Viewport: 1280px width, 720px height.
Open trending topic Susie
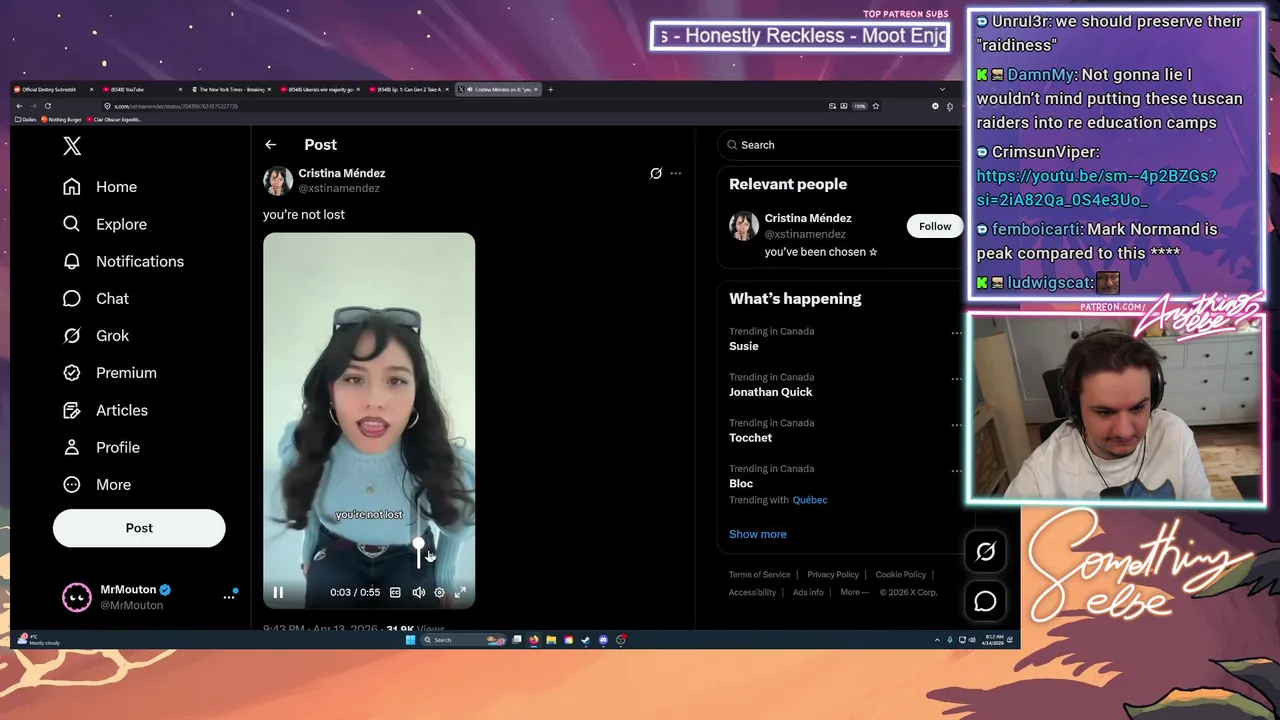pyautogui.click(x=744, y=346)
